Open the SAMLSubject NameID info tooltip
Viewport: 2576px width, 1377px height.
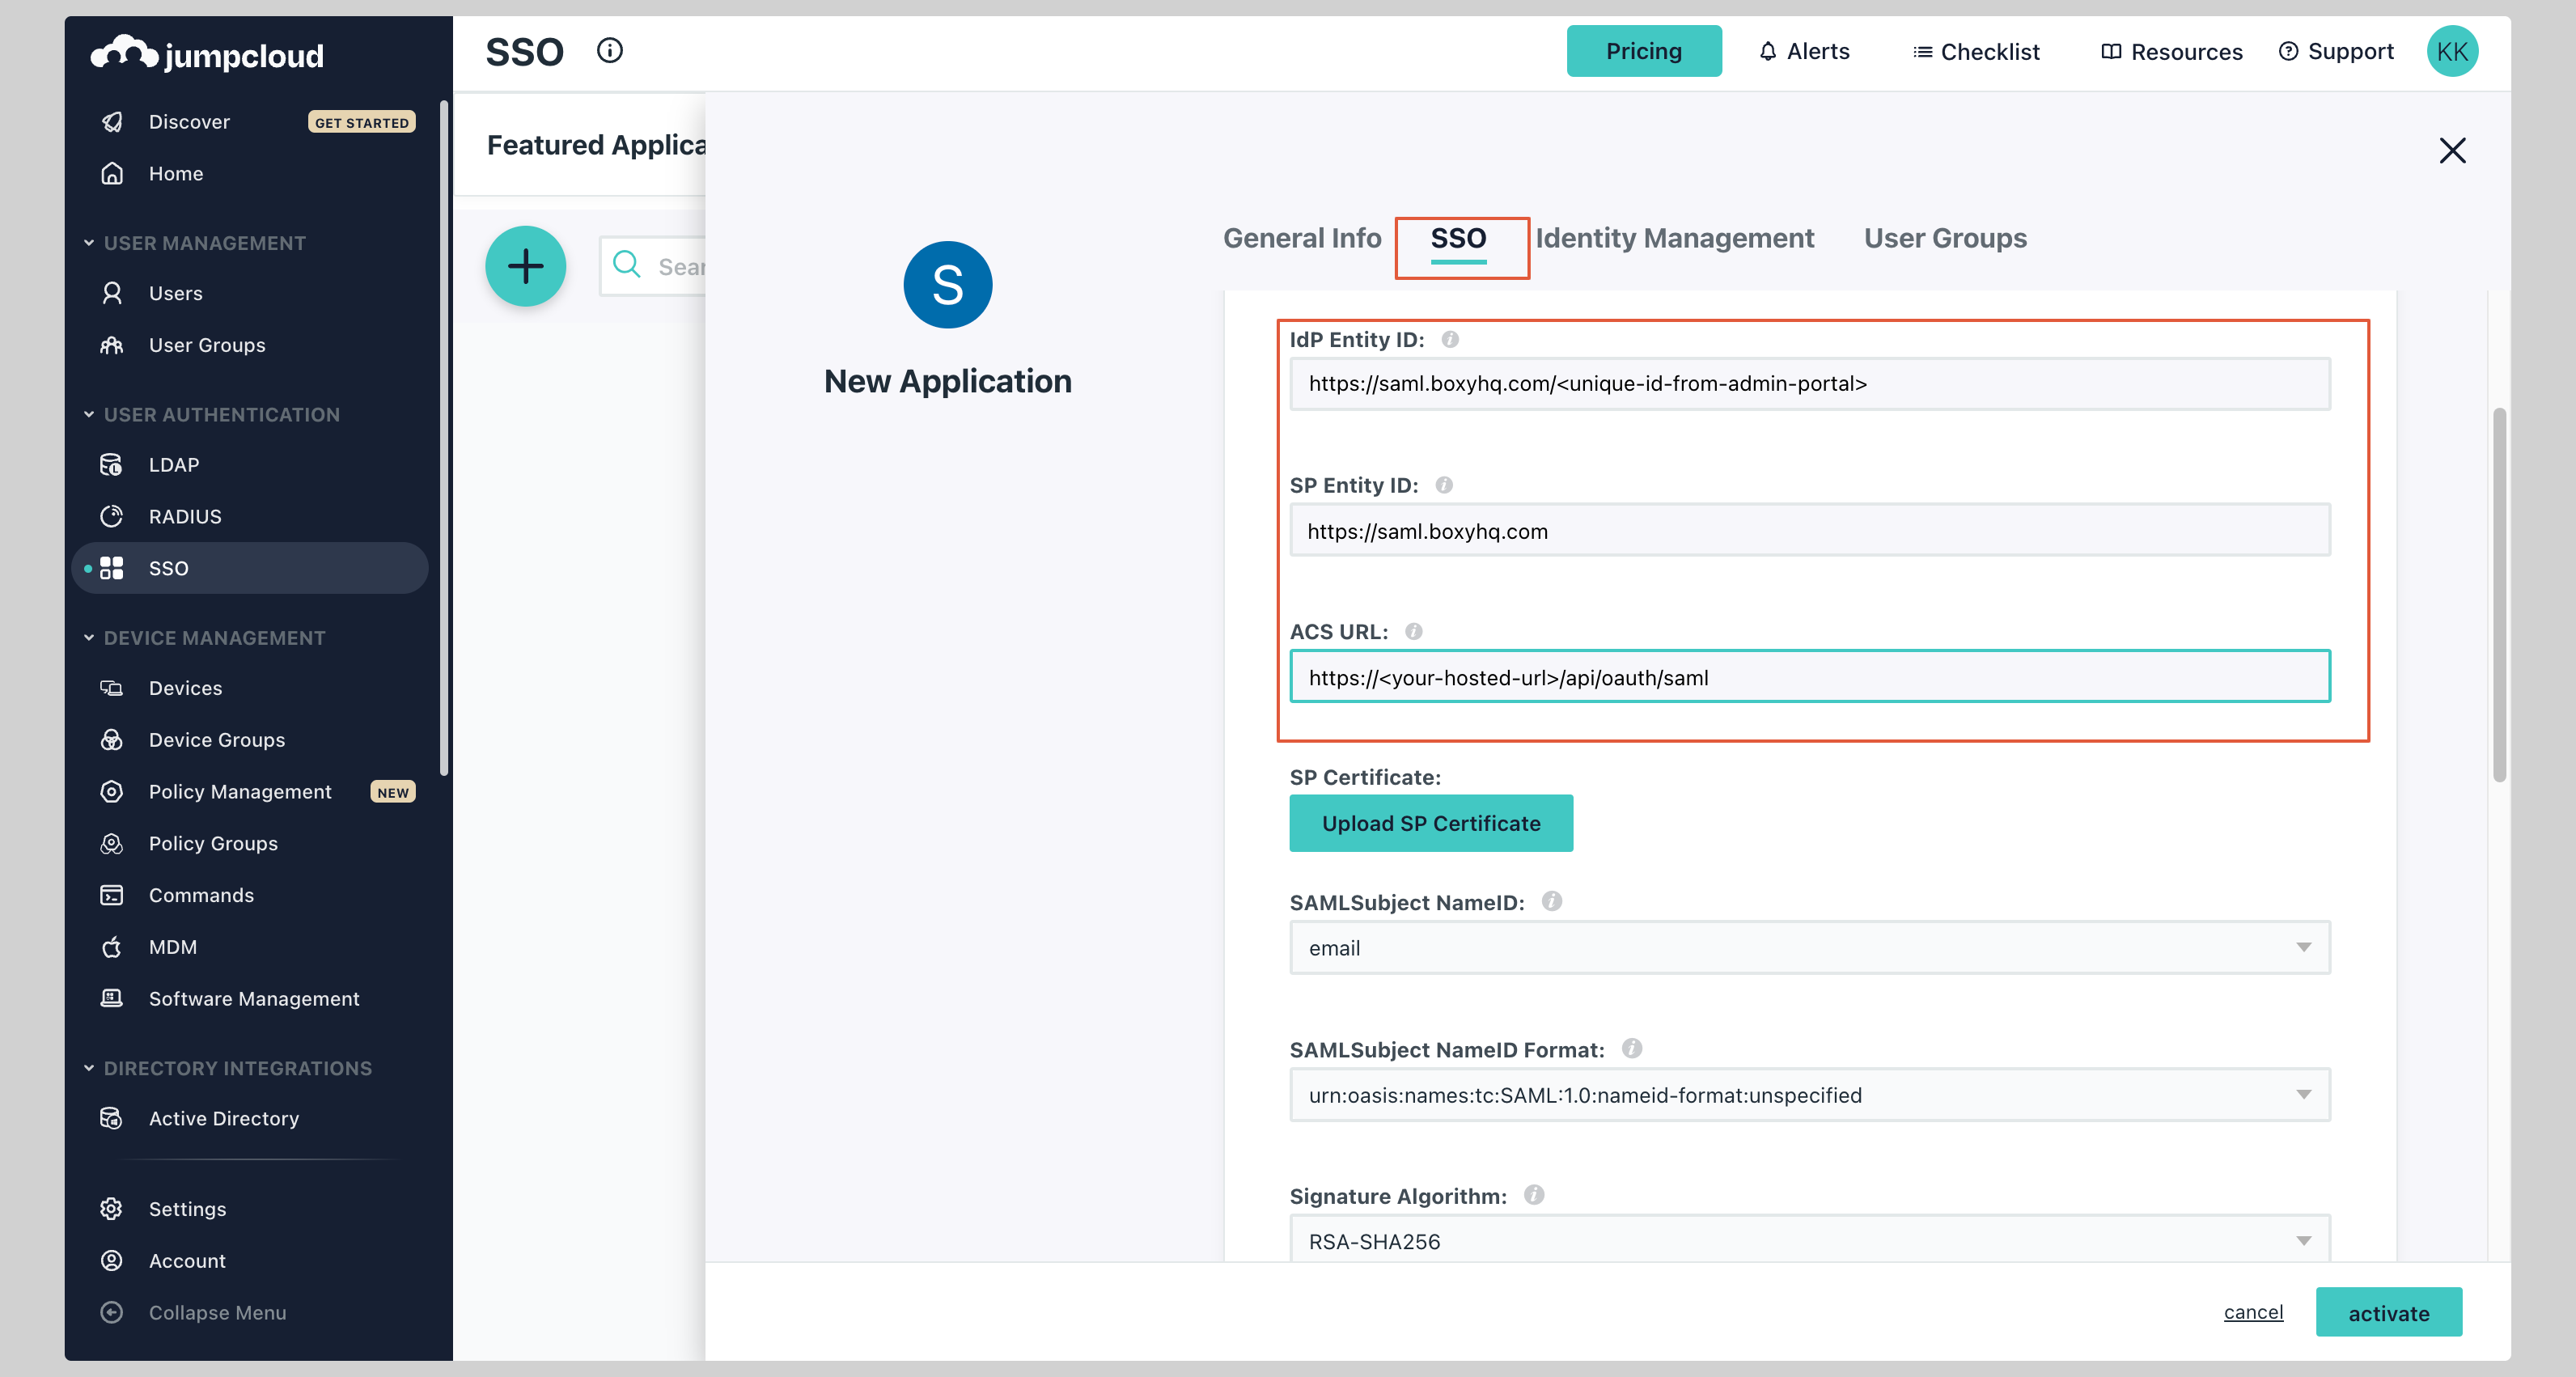pos(1551,901)
